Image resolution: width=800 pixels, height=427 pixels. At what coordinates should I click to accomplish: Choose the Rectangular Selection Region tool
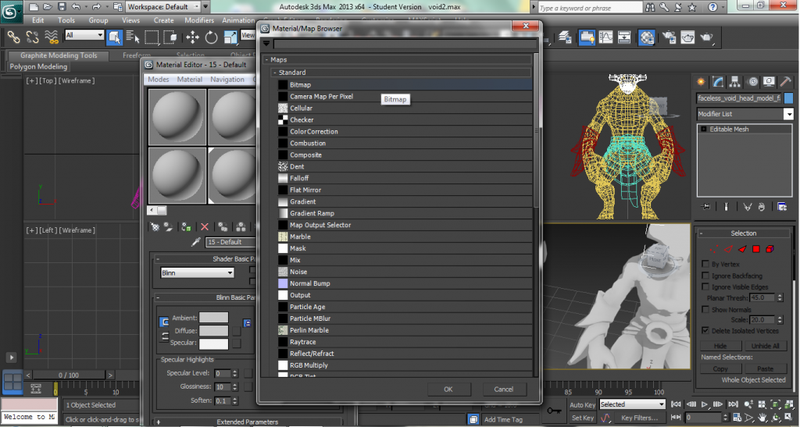click(152, 37)
